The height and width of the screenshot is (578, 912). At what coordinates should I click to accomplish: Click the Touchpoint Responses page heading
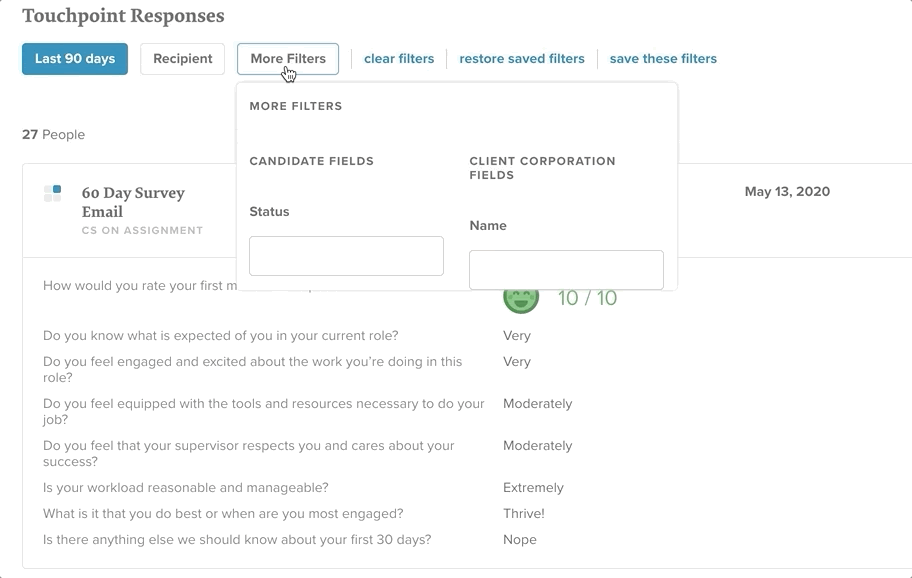[x=123, y=16]
